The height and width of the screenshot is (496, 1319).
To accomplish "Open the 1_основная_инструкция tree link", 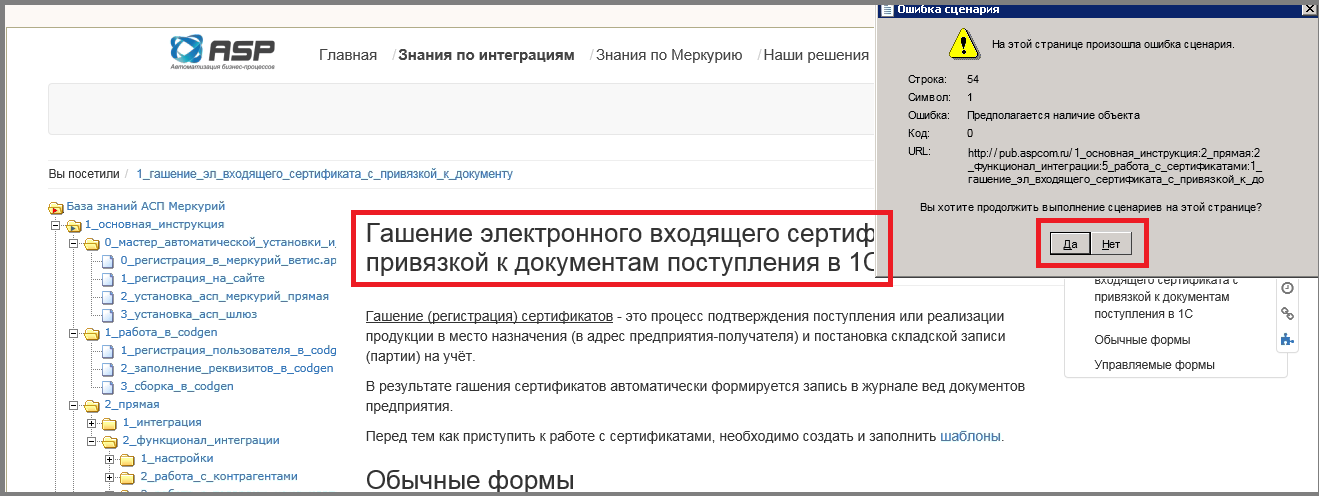I will click(x=154, y=225).
